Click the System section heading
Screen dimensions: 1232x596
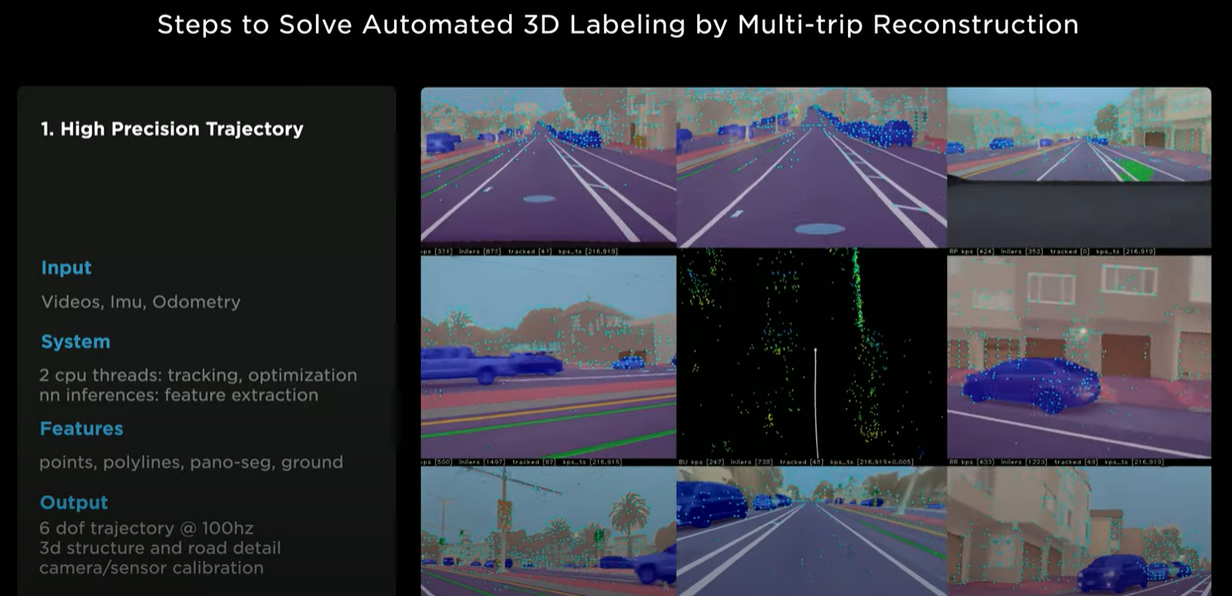click(74, 341)
